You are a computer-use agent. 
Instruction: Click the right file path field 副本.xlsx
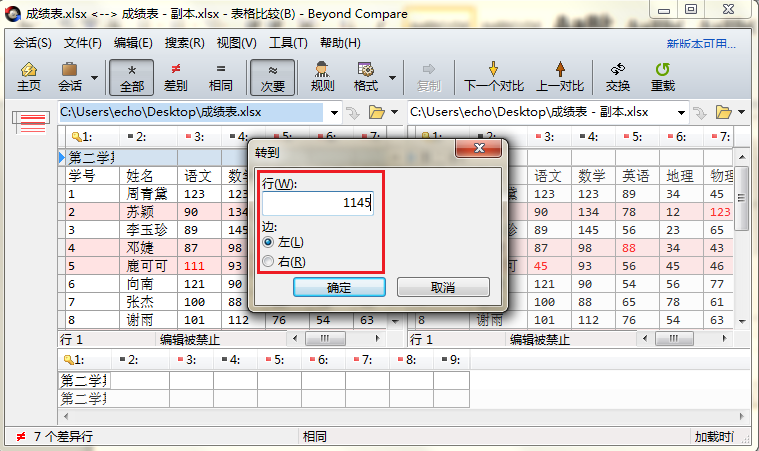tap(541, 112)
